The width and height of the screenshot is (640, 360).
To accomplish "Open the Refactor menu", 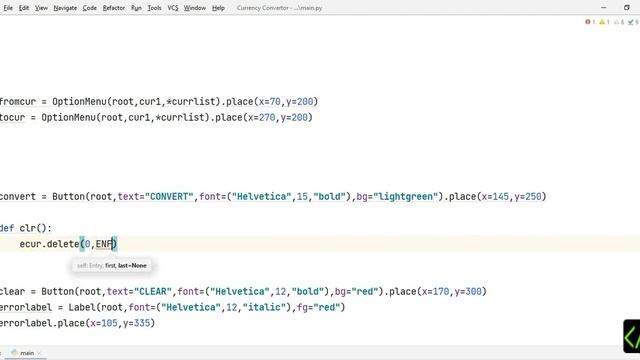I will point(113,8).
